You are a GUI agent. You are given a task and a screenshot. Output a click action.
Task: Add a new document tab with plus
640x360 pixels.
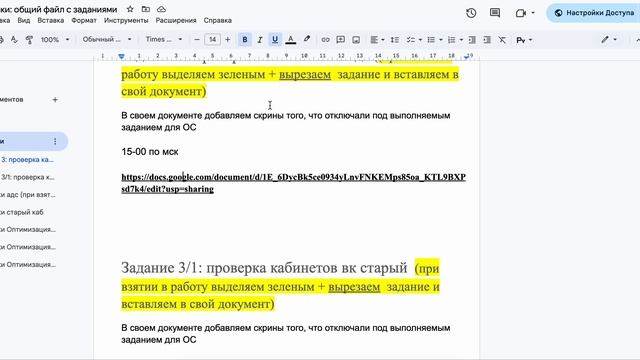tap(55, 100)
